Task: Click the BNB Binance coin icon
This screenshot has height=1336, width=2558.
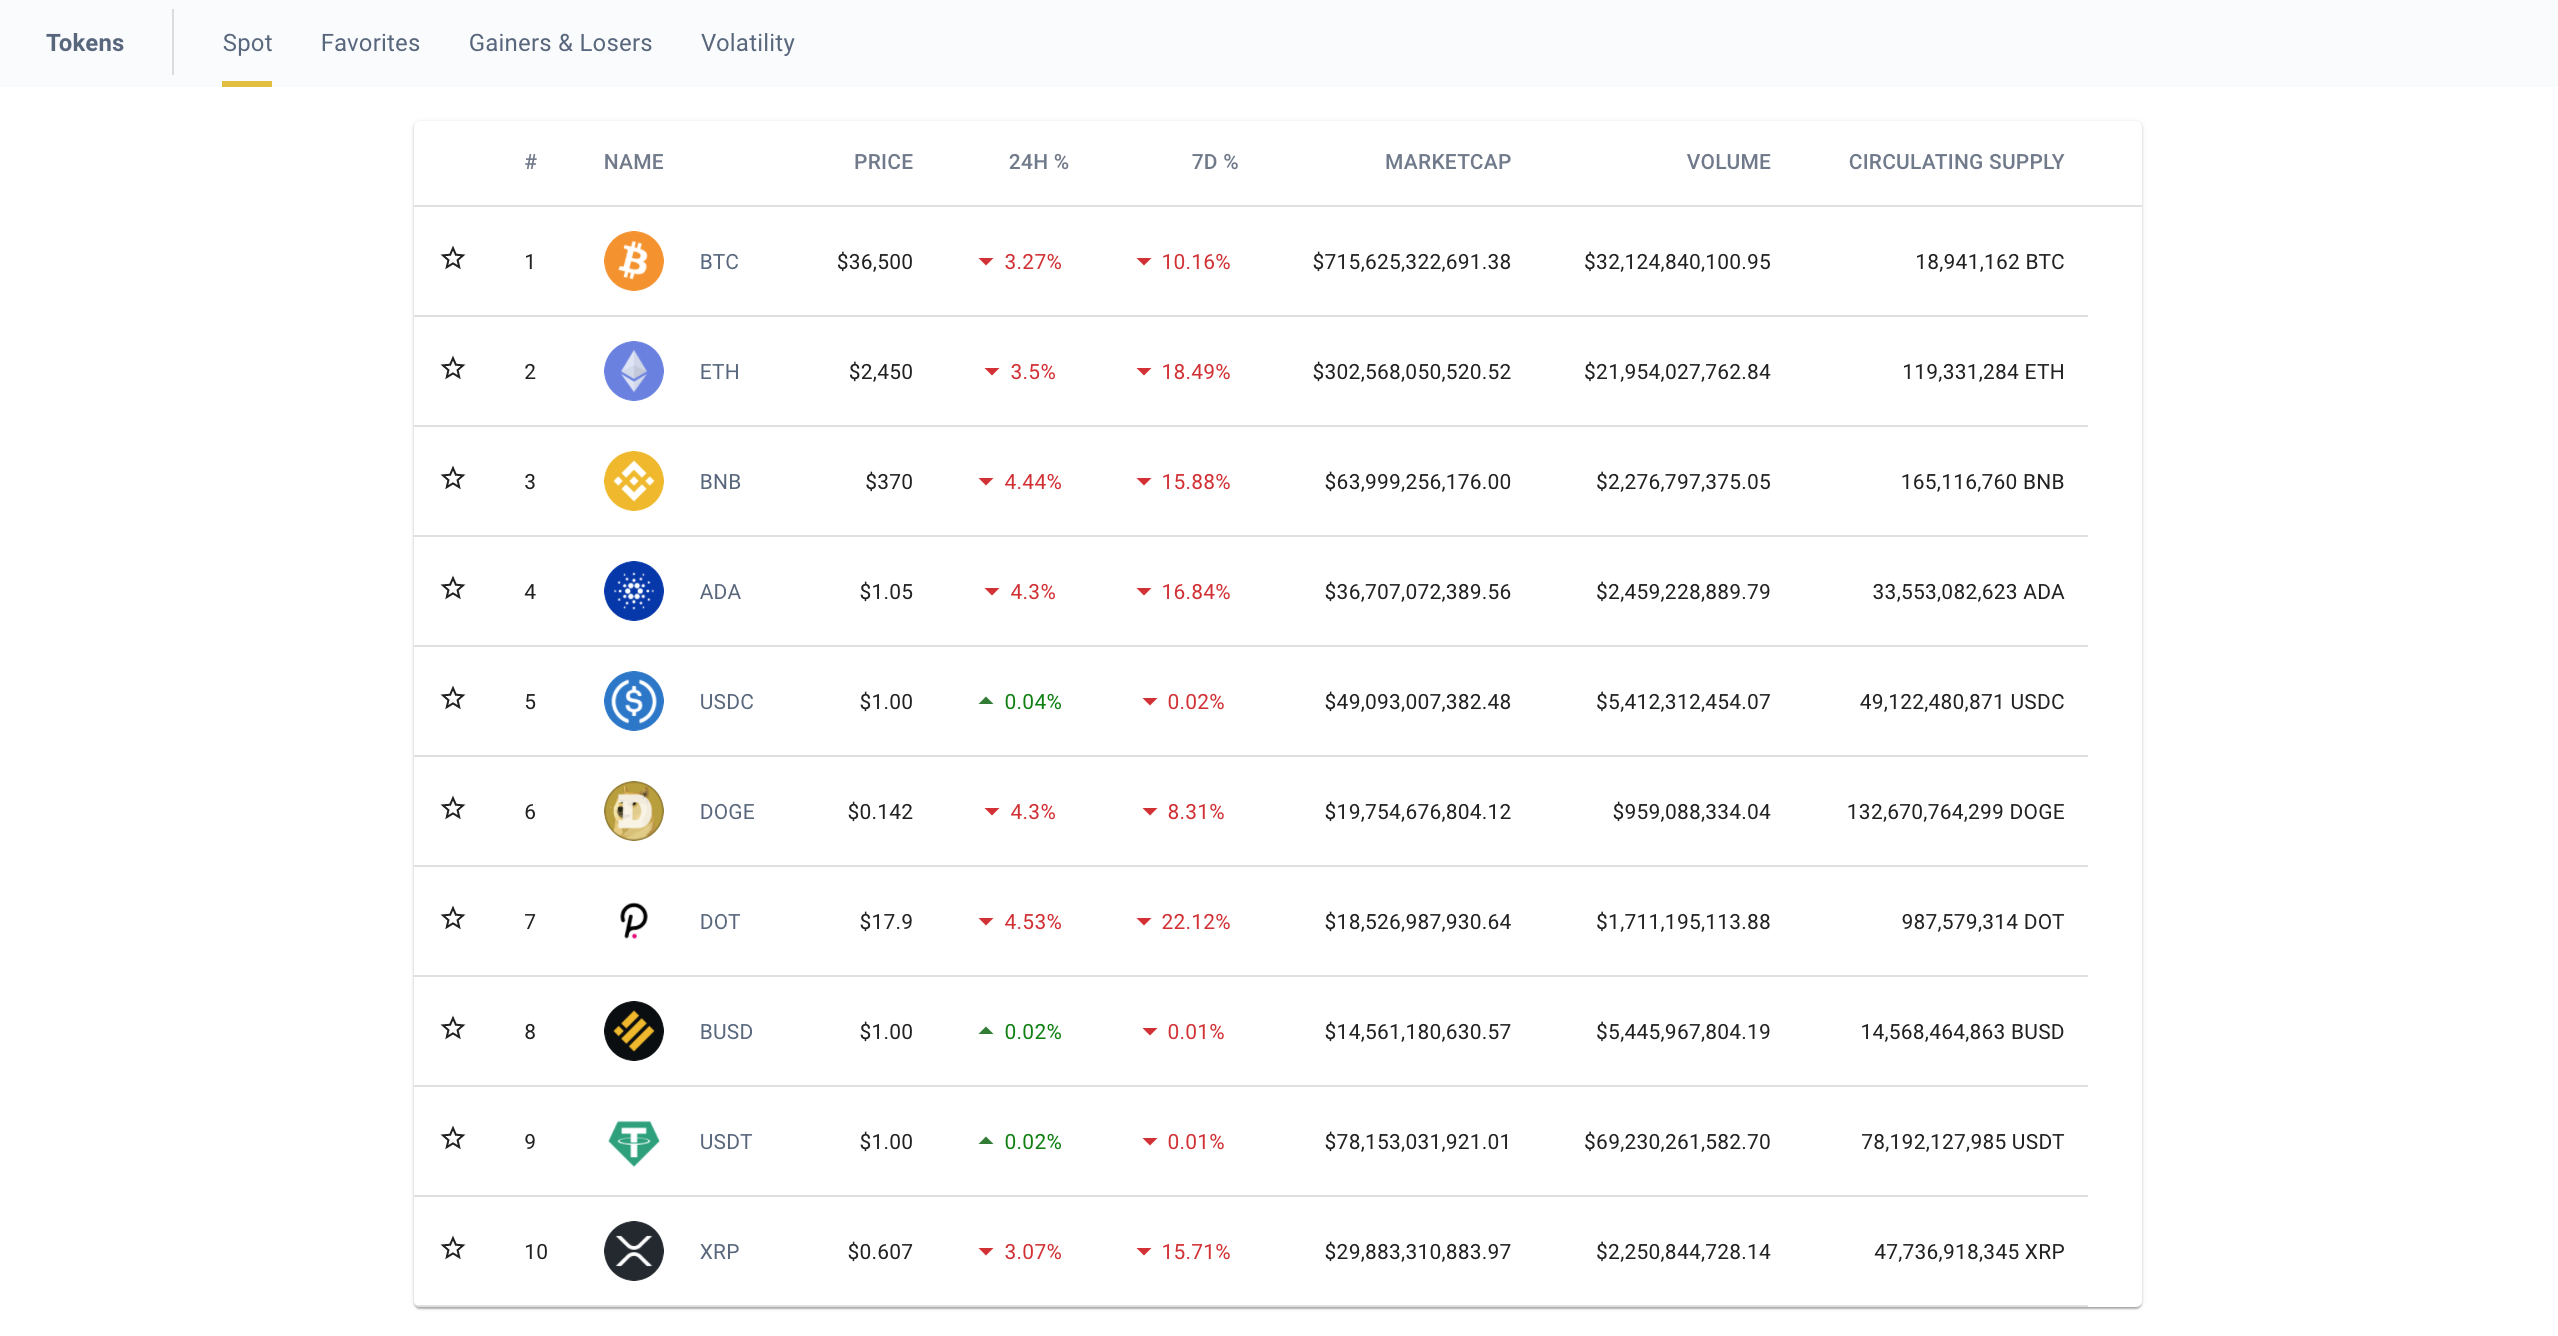Action: (633, 481)
